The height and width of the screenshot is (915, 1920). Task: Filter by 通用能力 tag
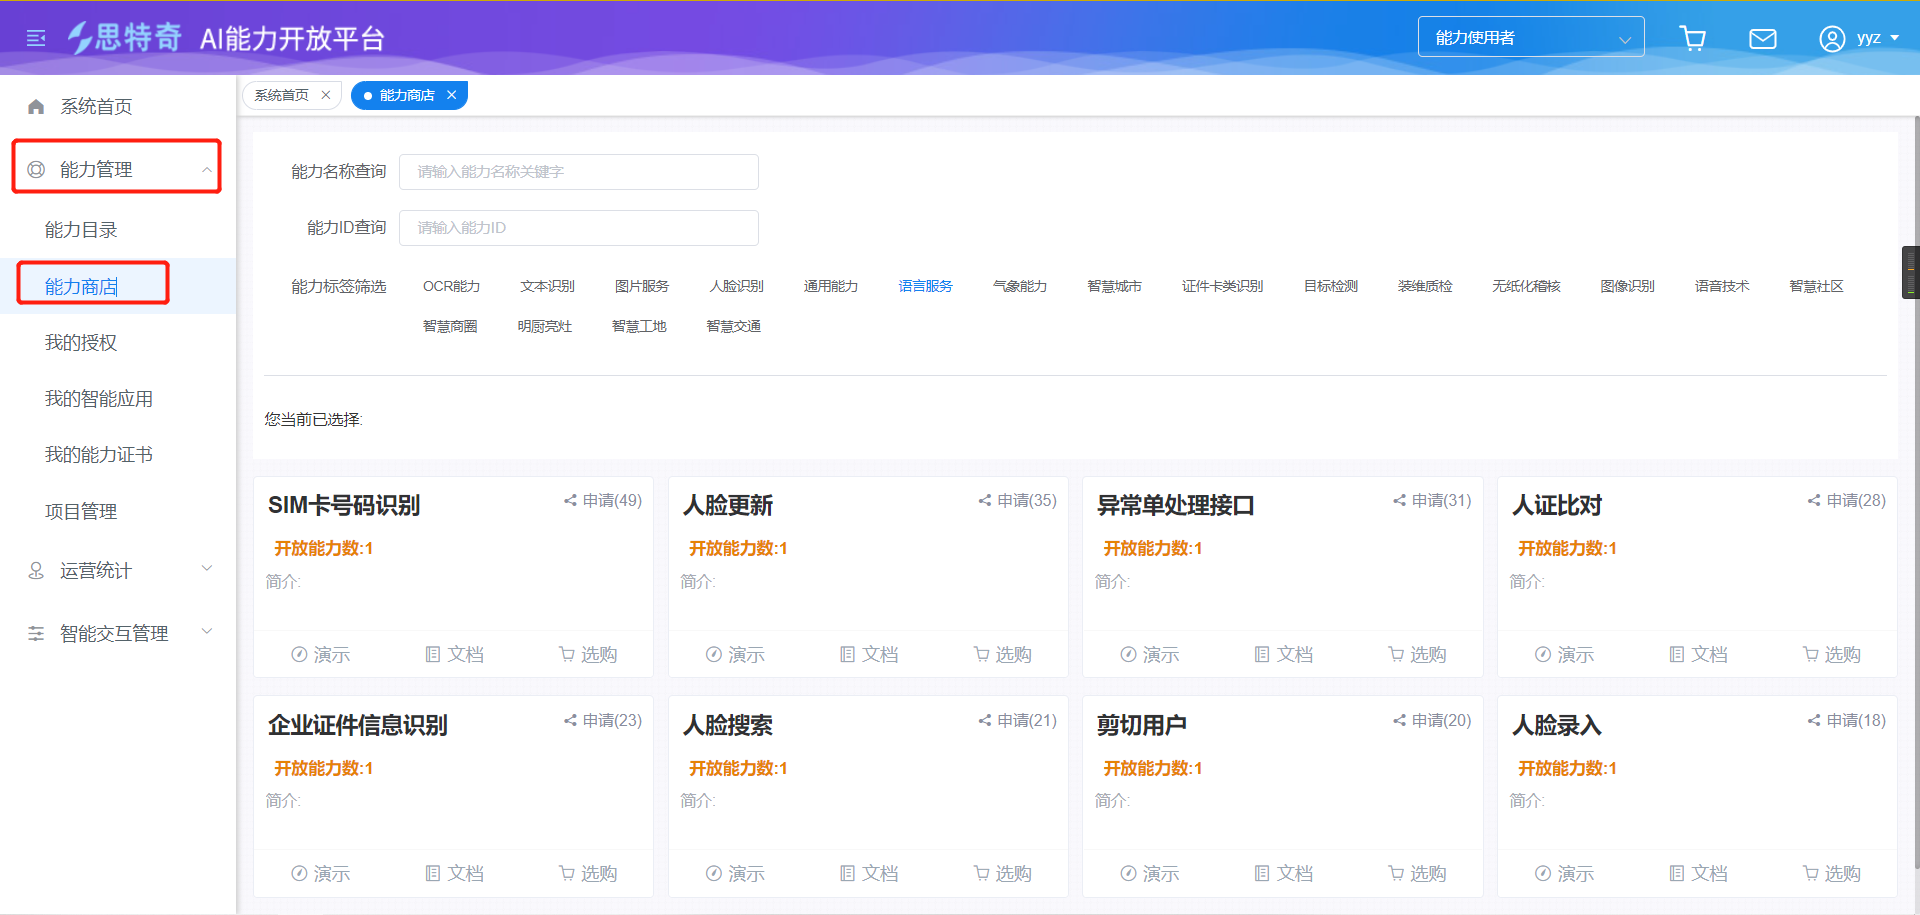point(831,286)
